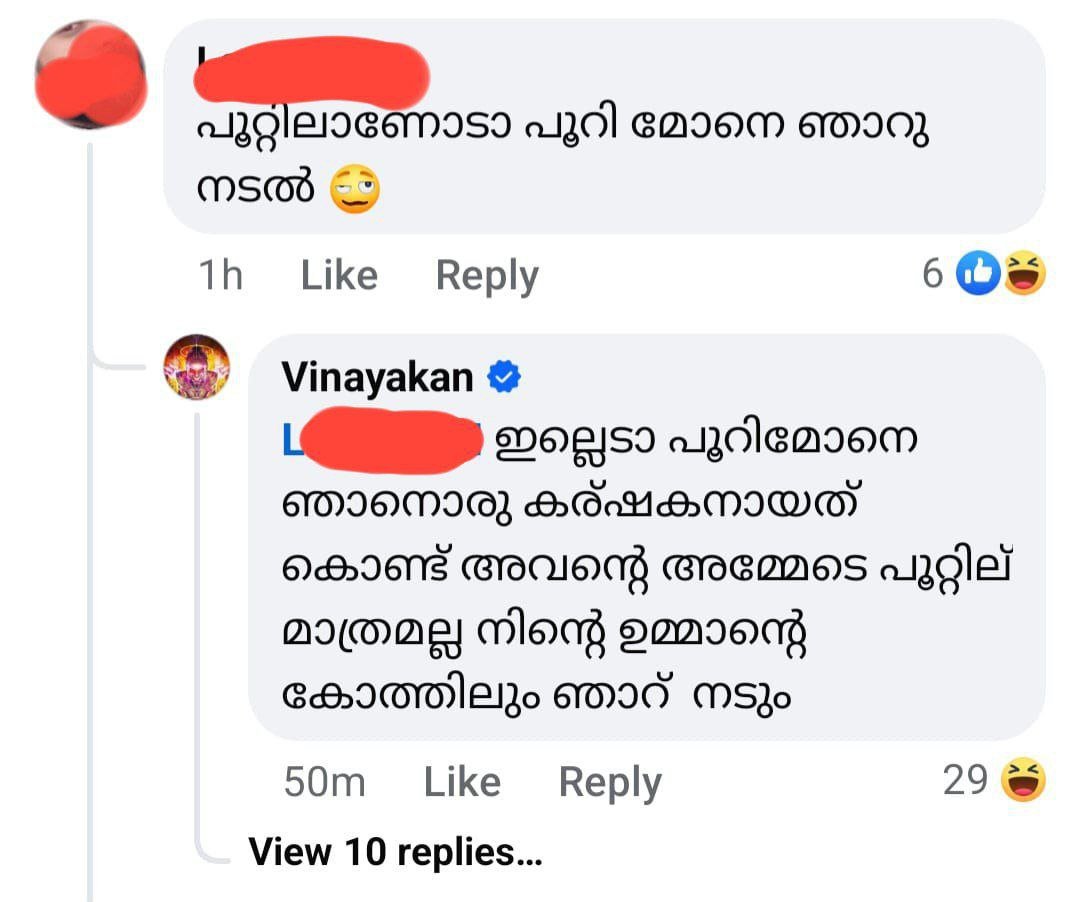
Task: Reply to the first comment posted 1h ago
Action: pos(487,275)
